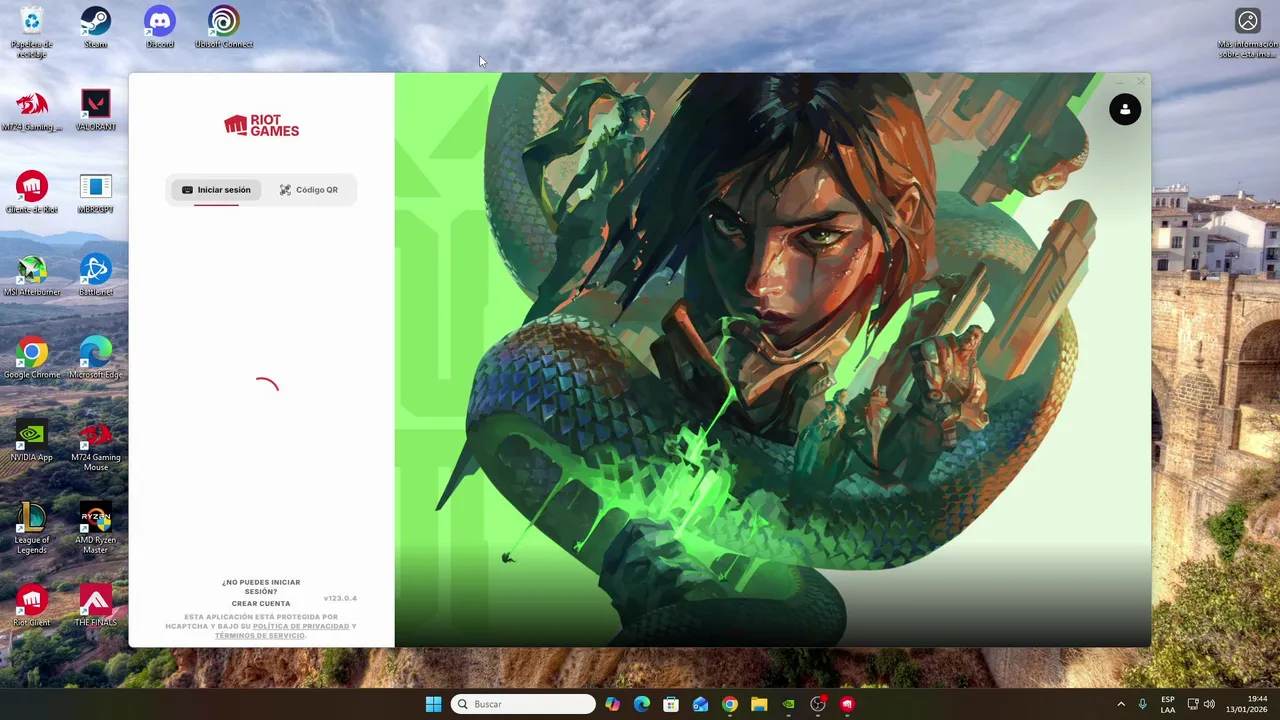
Task: Select the Microsoft Edge desktop shortcut
Action: click(95, 358)
